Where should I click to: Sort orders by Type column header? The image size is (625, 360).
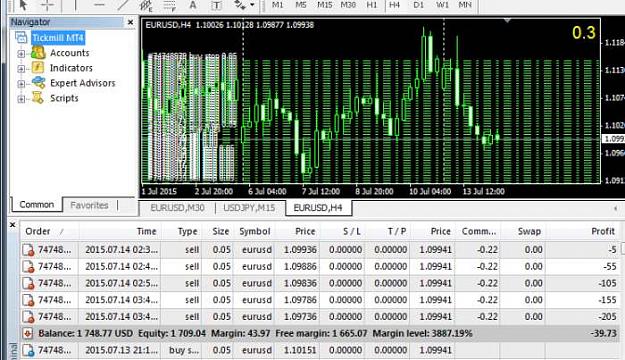(x=181, y=231)
